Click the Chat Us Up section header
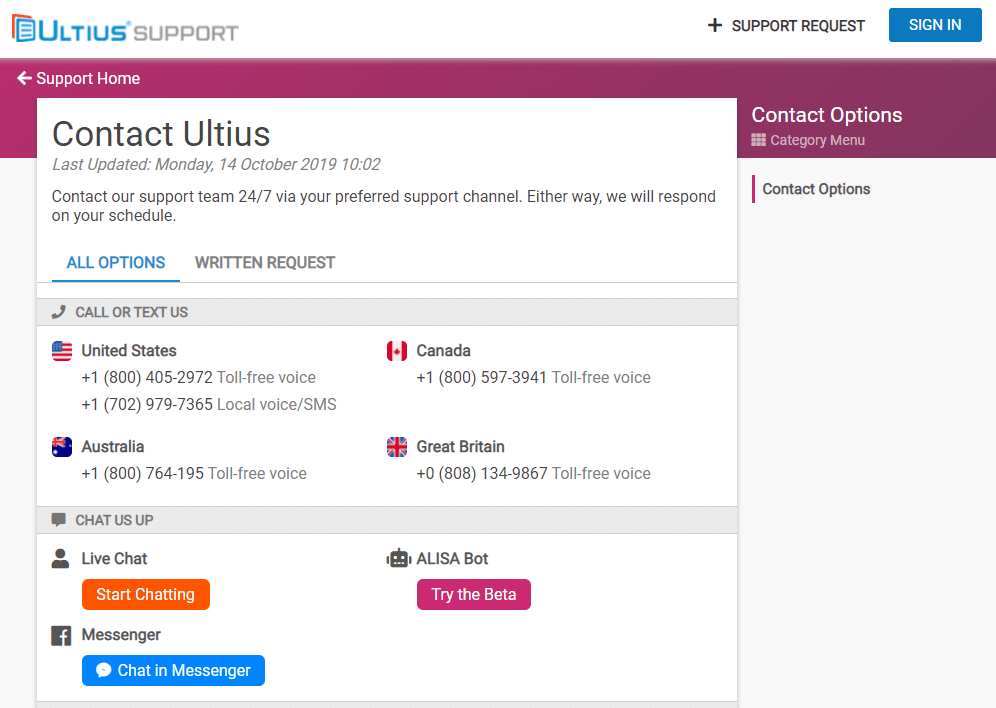 pos(387,520)
